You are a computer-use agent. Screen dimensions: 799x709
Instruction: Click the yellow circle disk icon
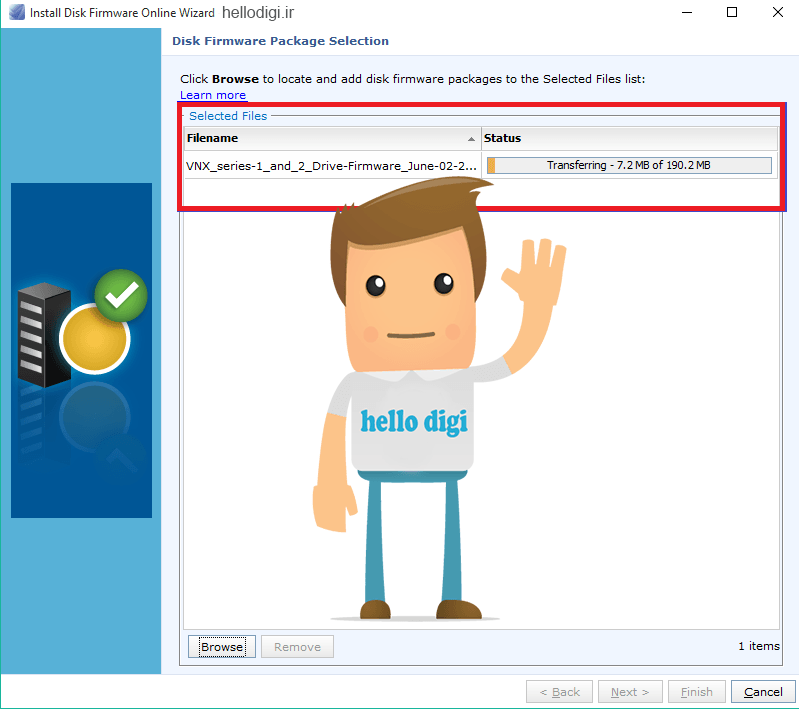pos(94,339)
